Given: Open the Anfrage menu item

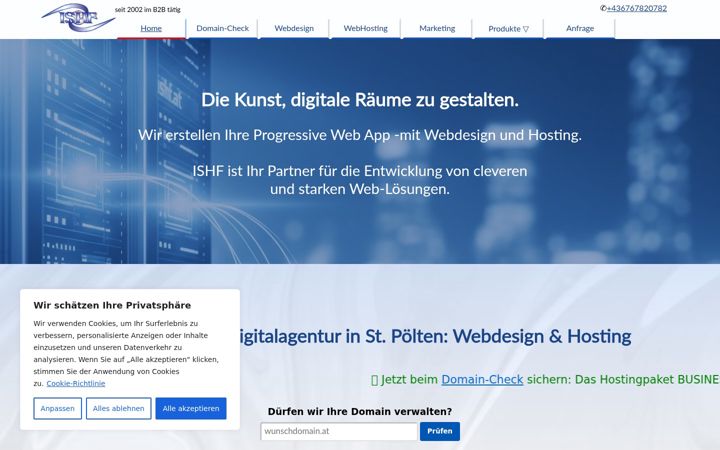Looking at the screenshot, I should [x=580, y=28].
